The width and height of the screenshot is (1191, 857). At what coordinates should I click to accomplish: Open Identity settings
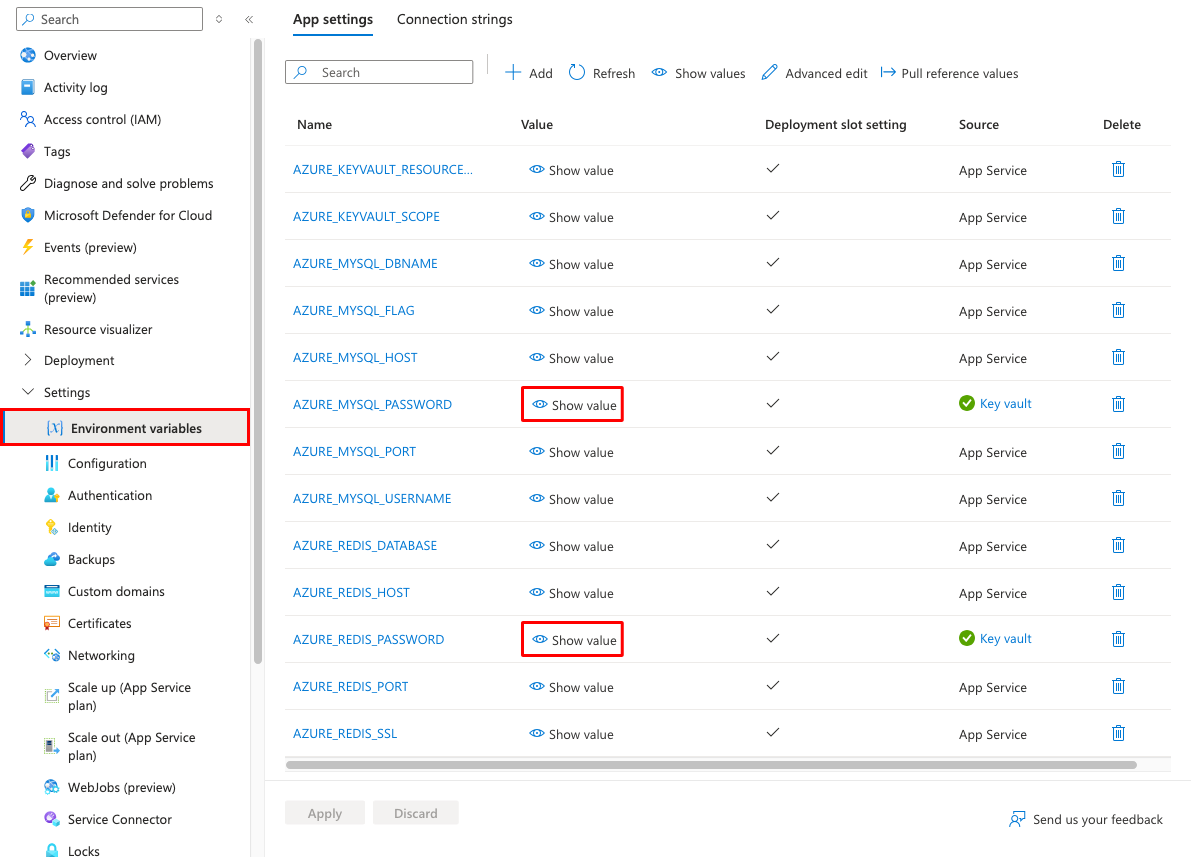click(89, 527)
